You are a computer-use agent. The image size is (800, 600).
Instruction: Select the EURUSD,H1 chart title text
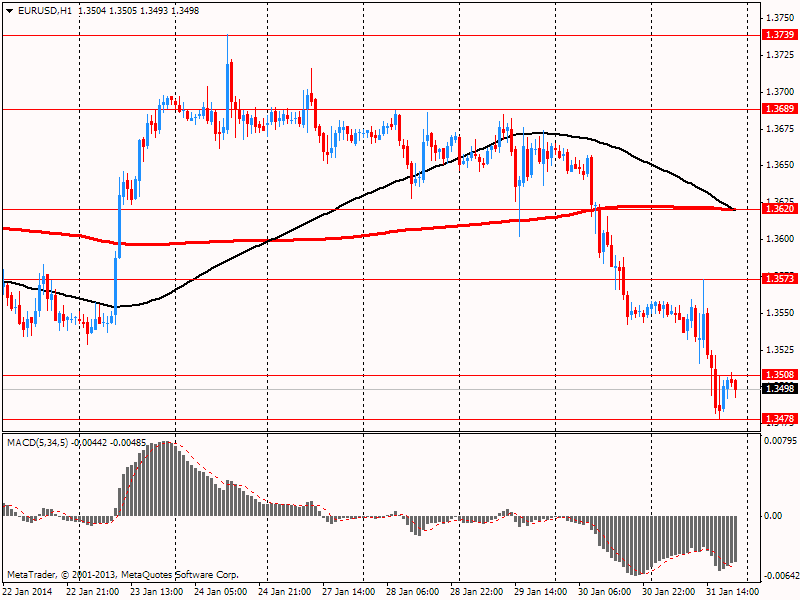click(x=45, y=11)
